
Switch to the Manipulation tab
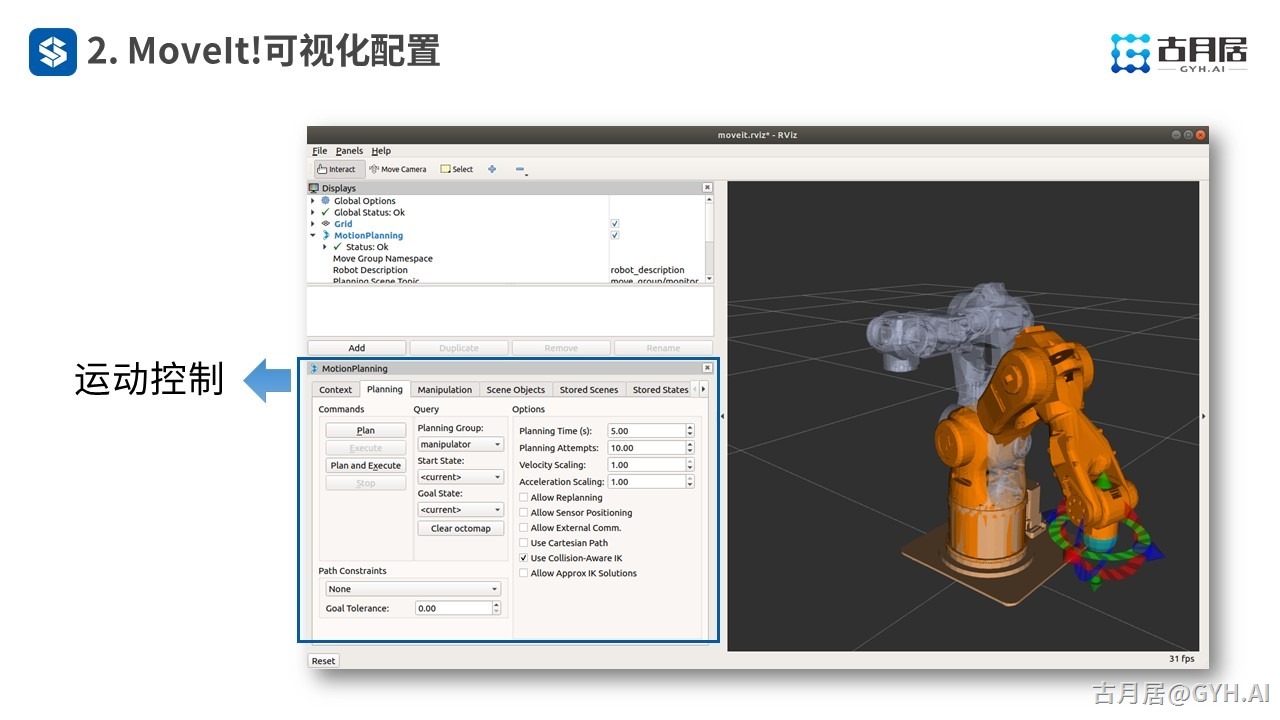444,390
